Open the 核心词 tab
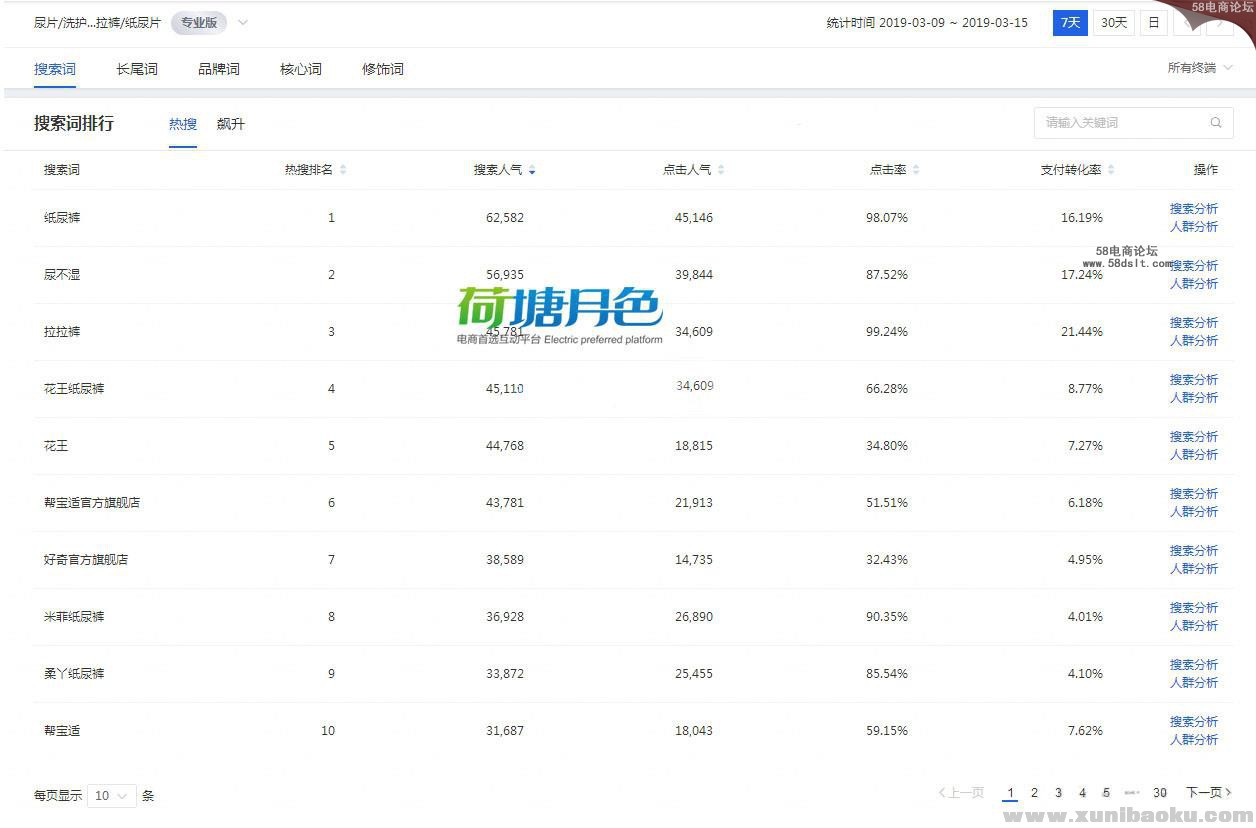This screenshot has width=1256, height=828. [301, 69]
